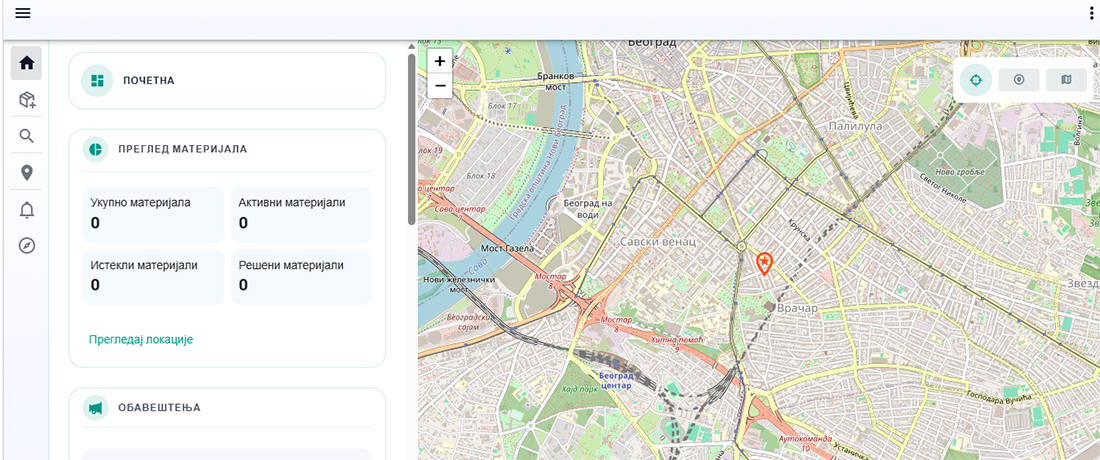
Task: Click the Савски венац map label
Action: point(657,241)
